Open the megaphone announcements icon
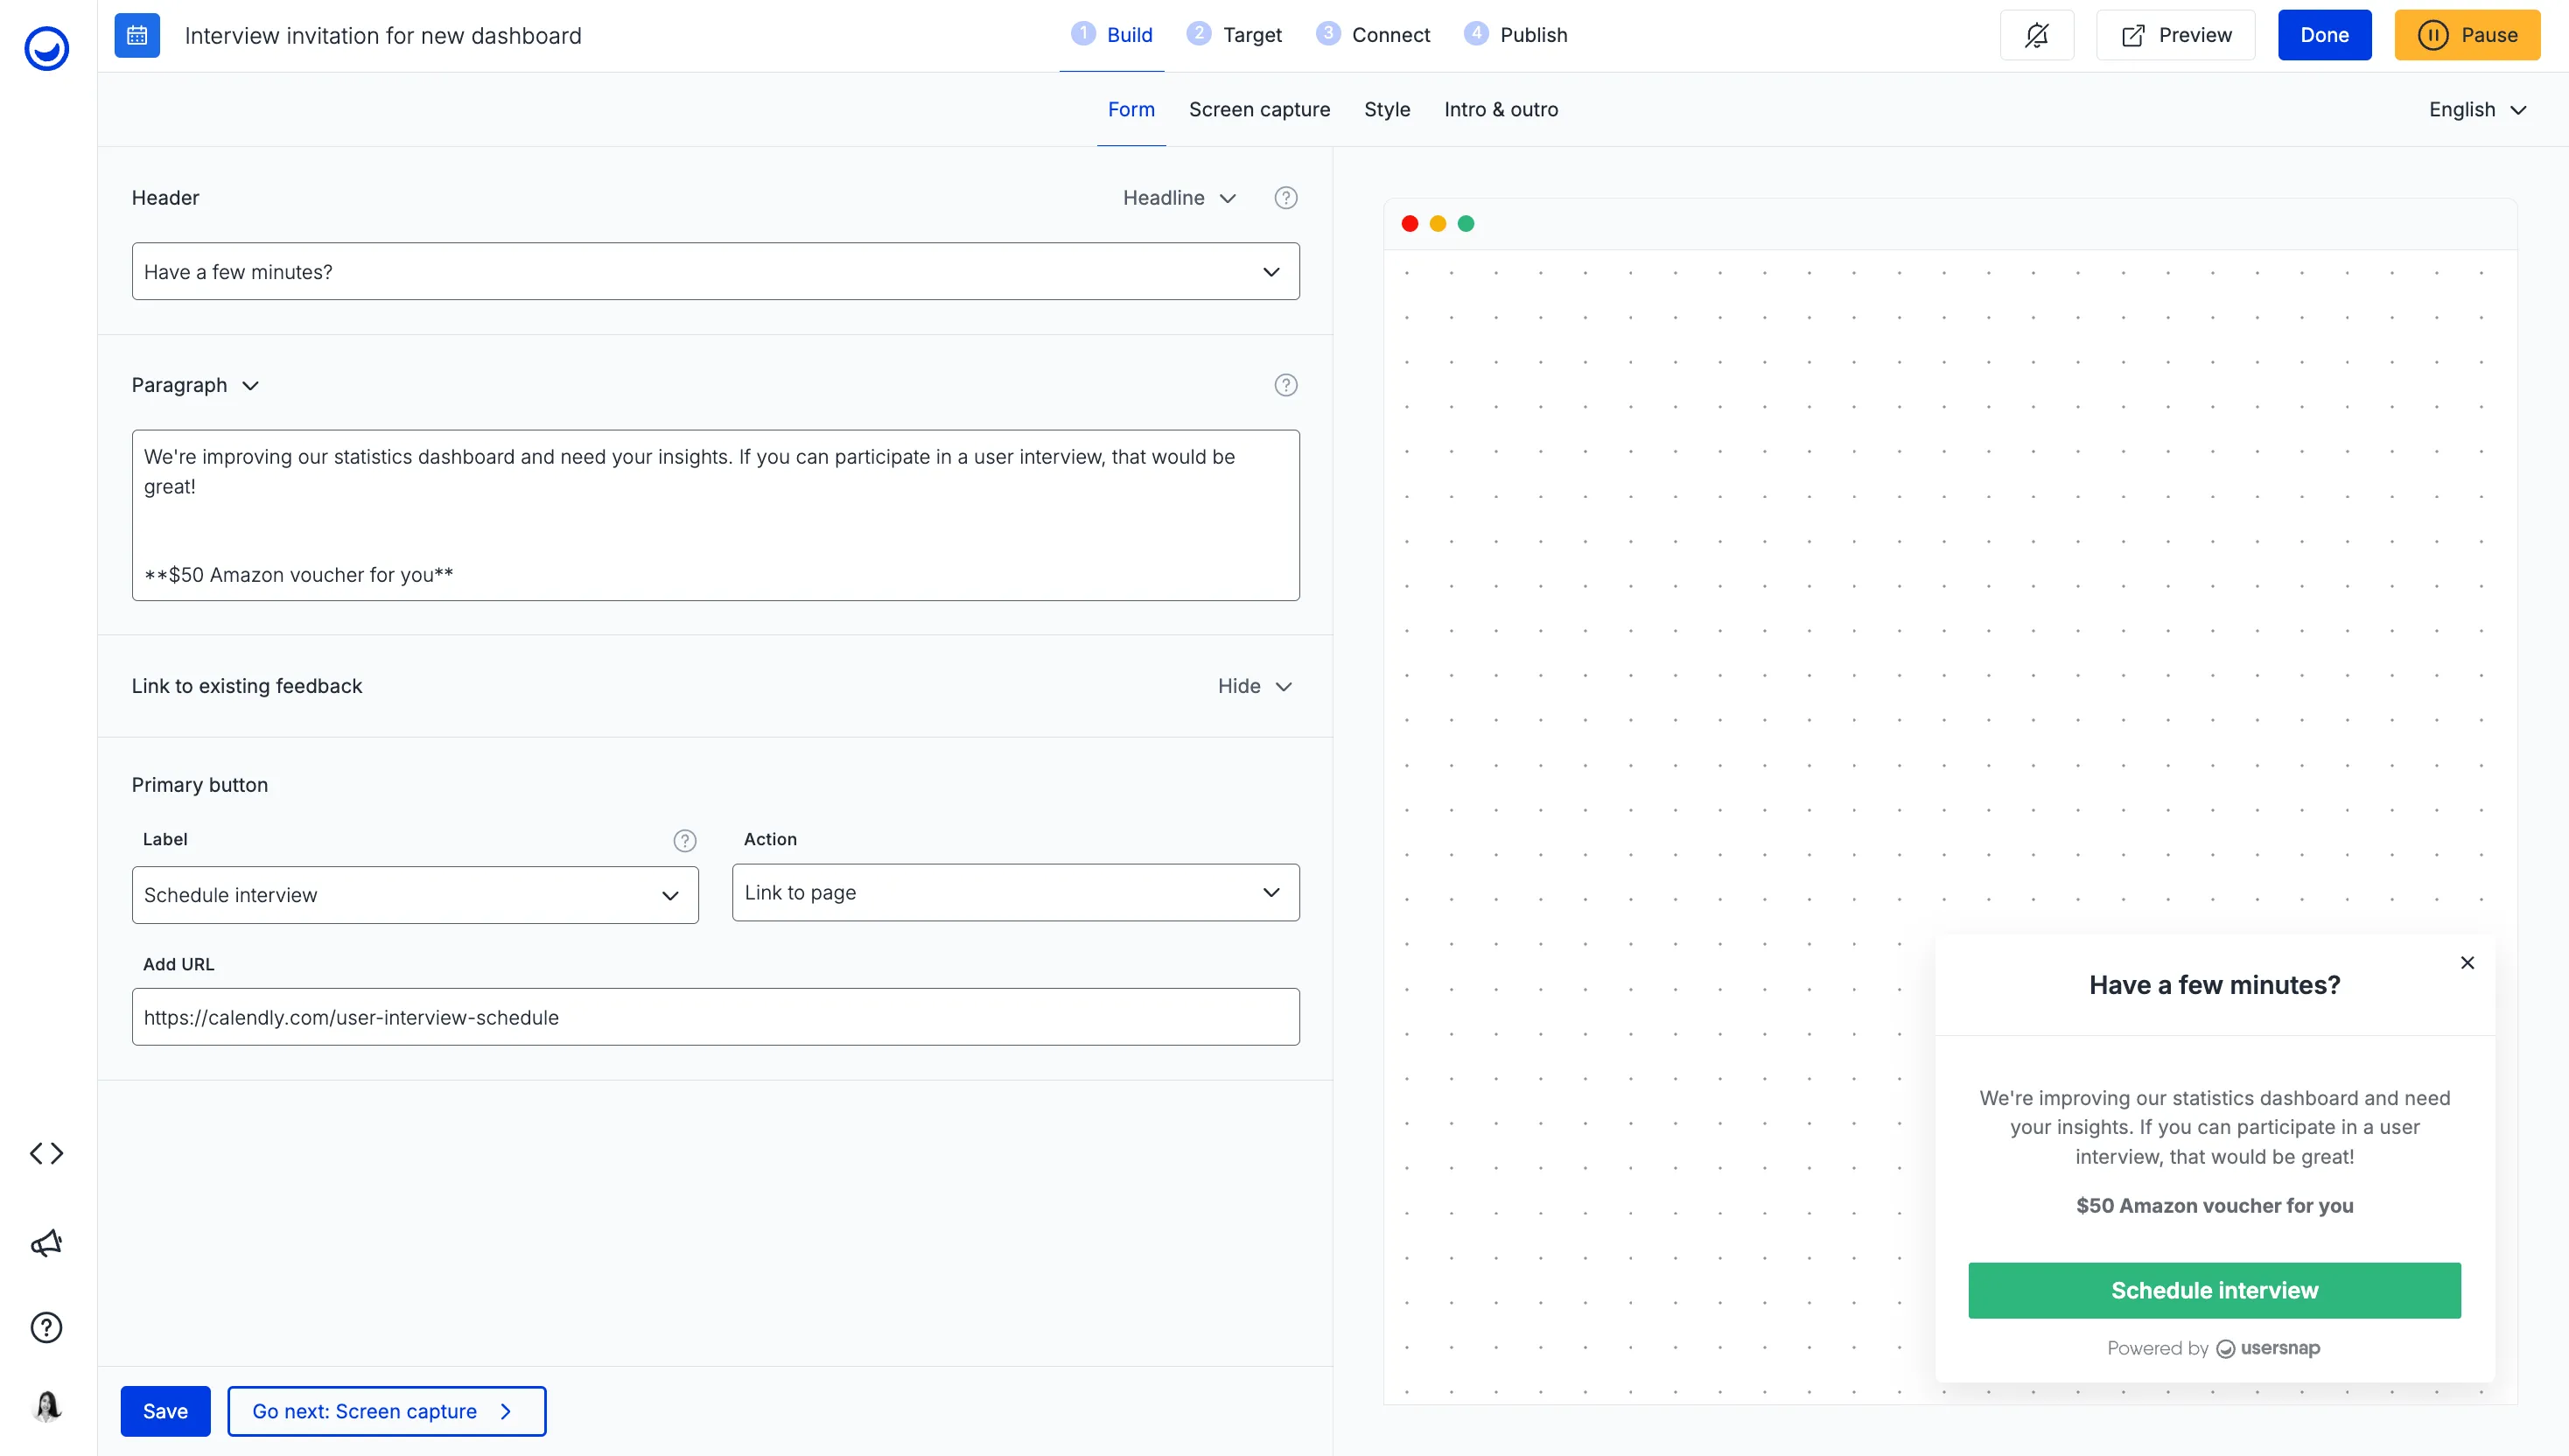Image resolution: width=2569 pixels, height=1456 pixels. (46, 1243)
